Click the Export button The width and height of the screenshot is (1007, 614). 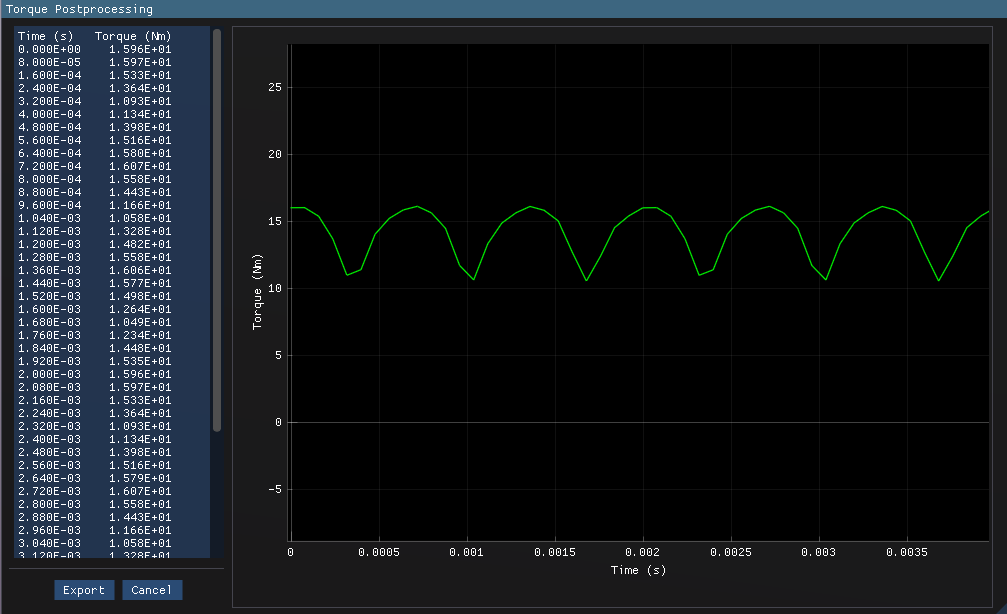(x=84, y=590)
